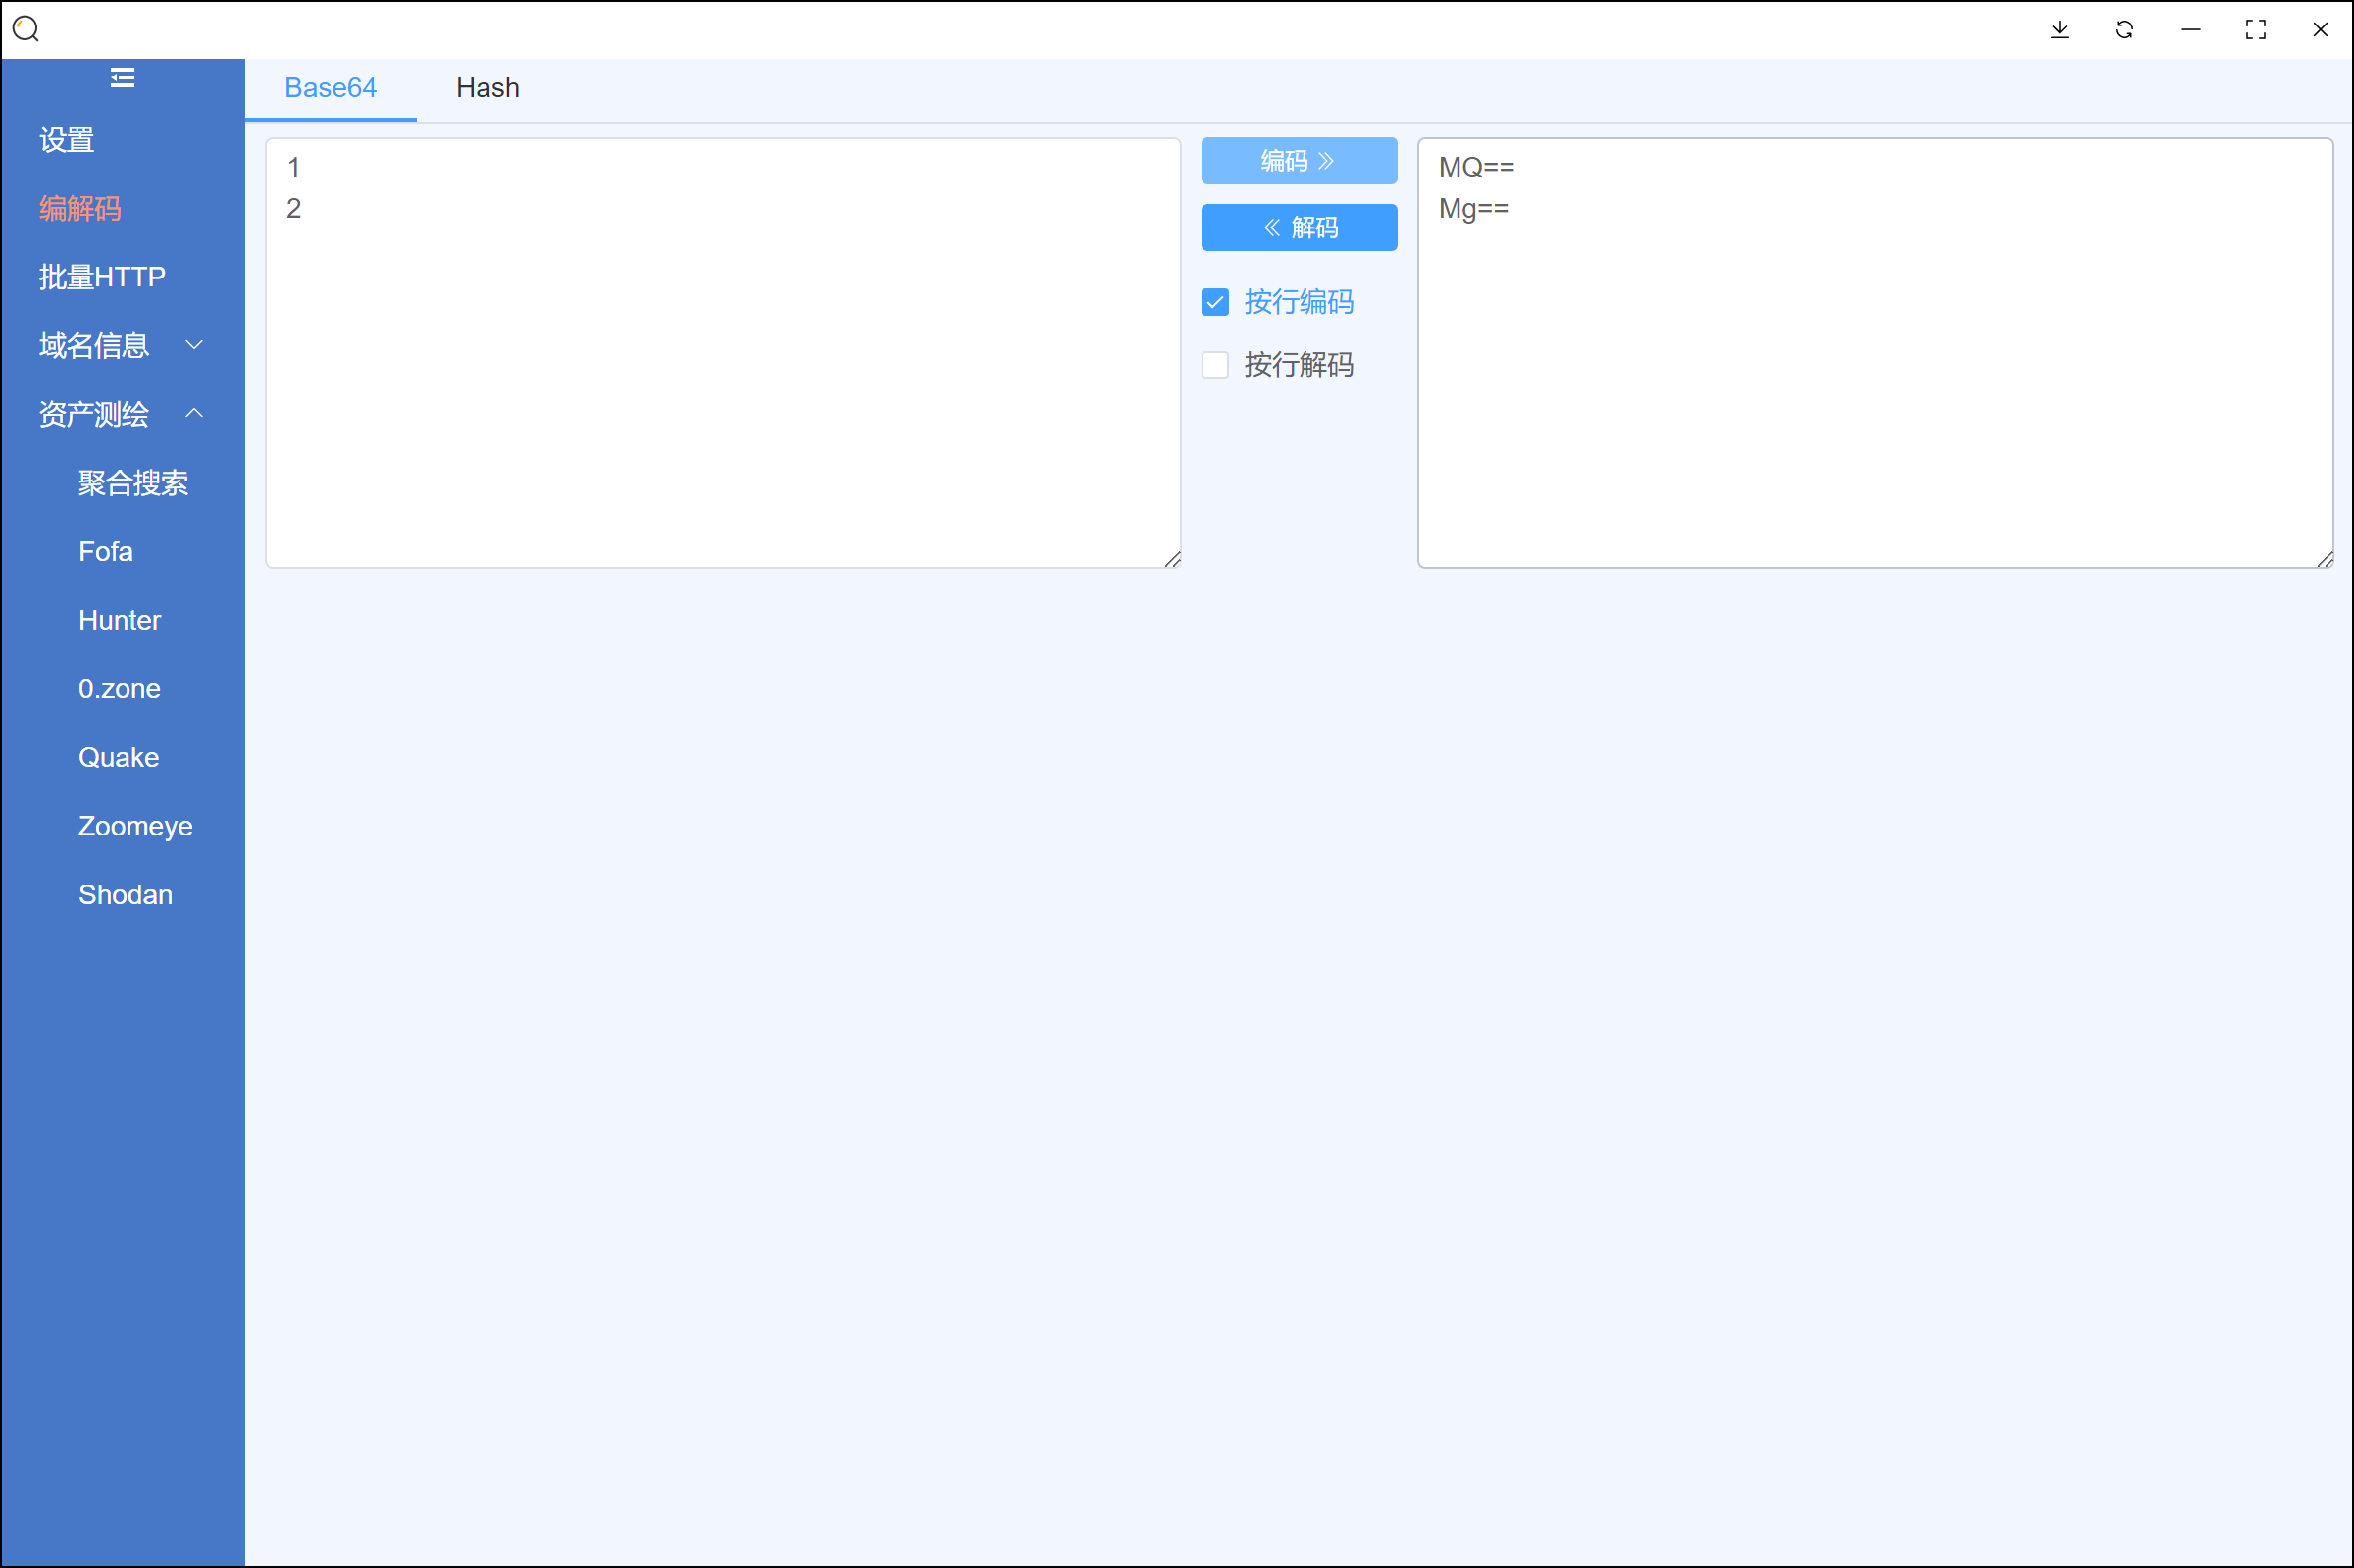This screenshot has width=2354, height=1568.
Task: Open the Fofa search page
Action: click(x=105, y=552)
